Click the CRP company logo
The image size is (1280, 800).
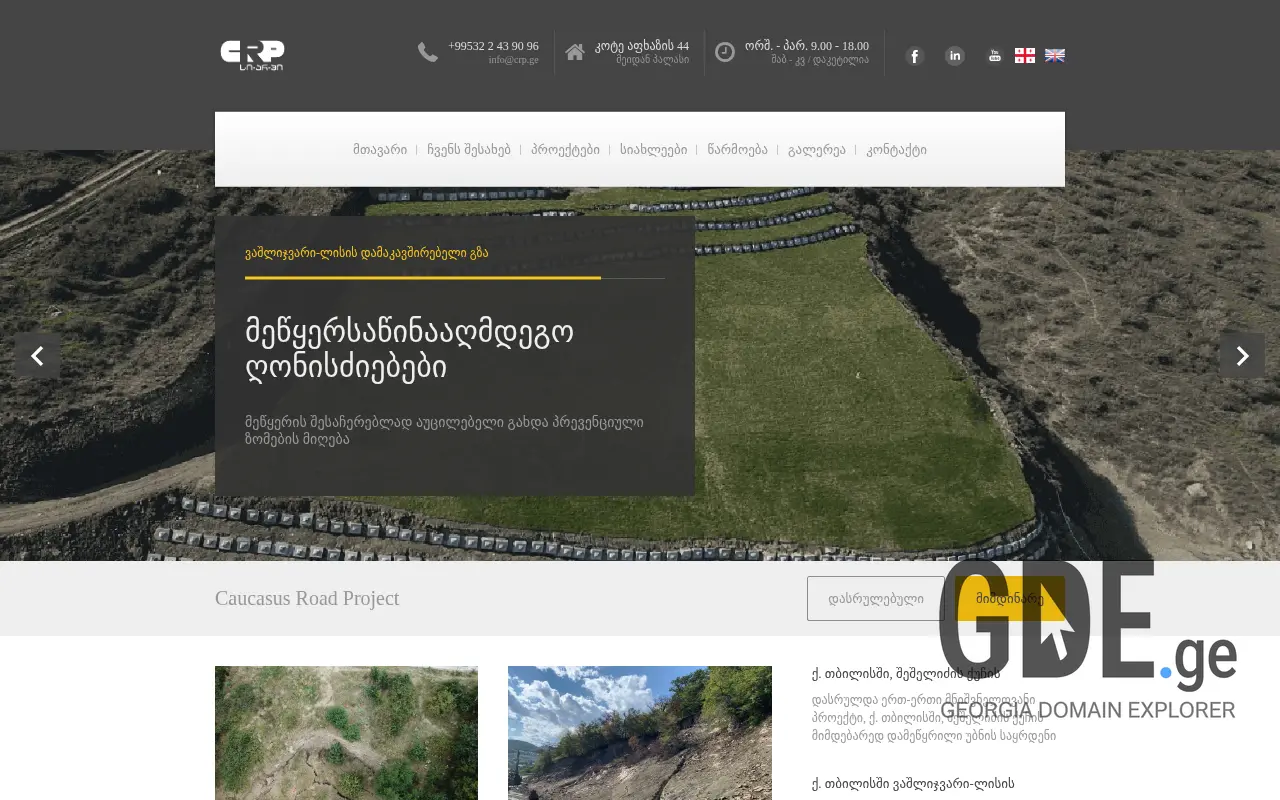click(x=252, y=55)
